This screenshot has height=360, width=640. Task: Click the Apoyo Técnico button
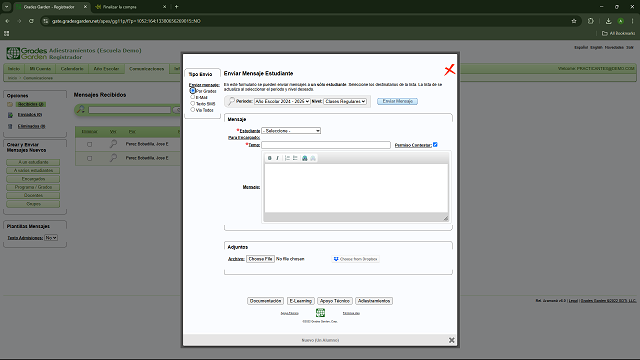coord(335,301)
